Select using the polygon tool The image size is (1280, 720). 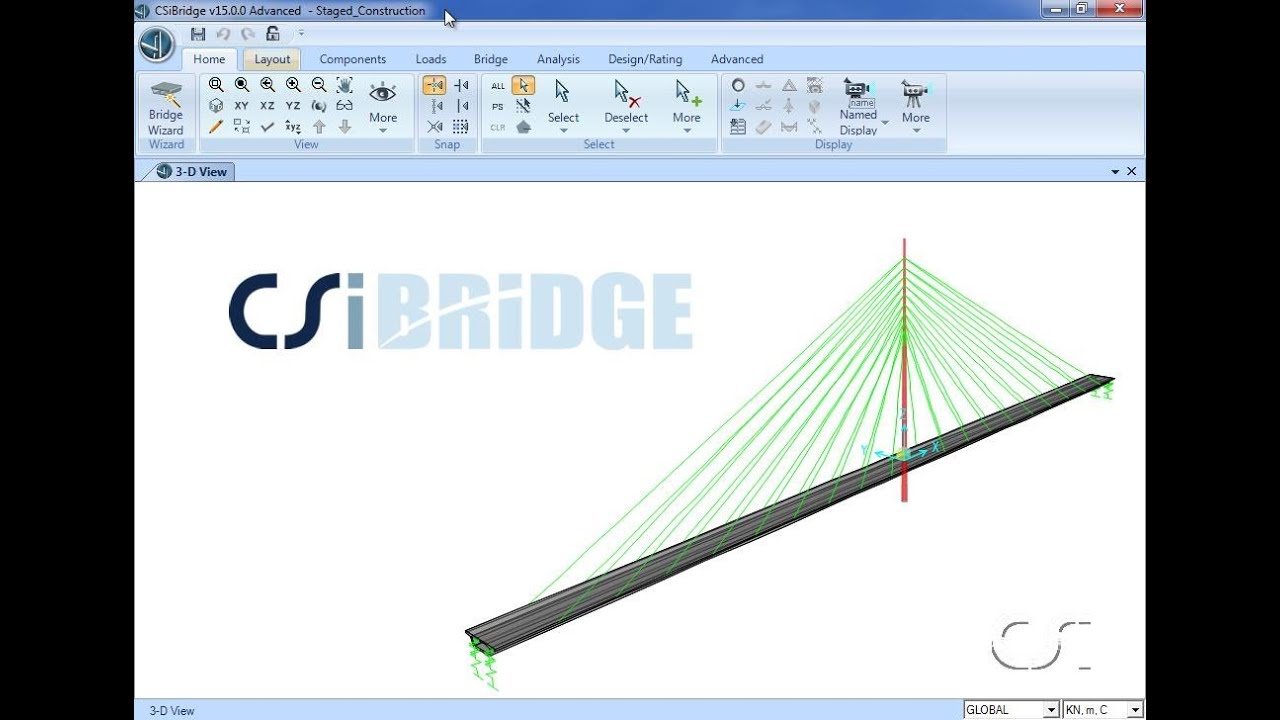523,127
